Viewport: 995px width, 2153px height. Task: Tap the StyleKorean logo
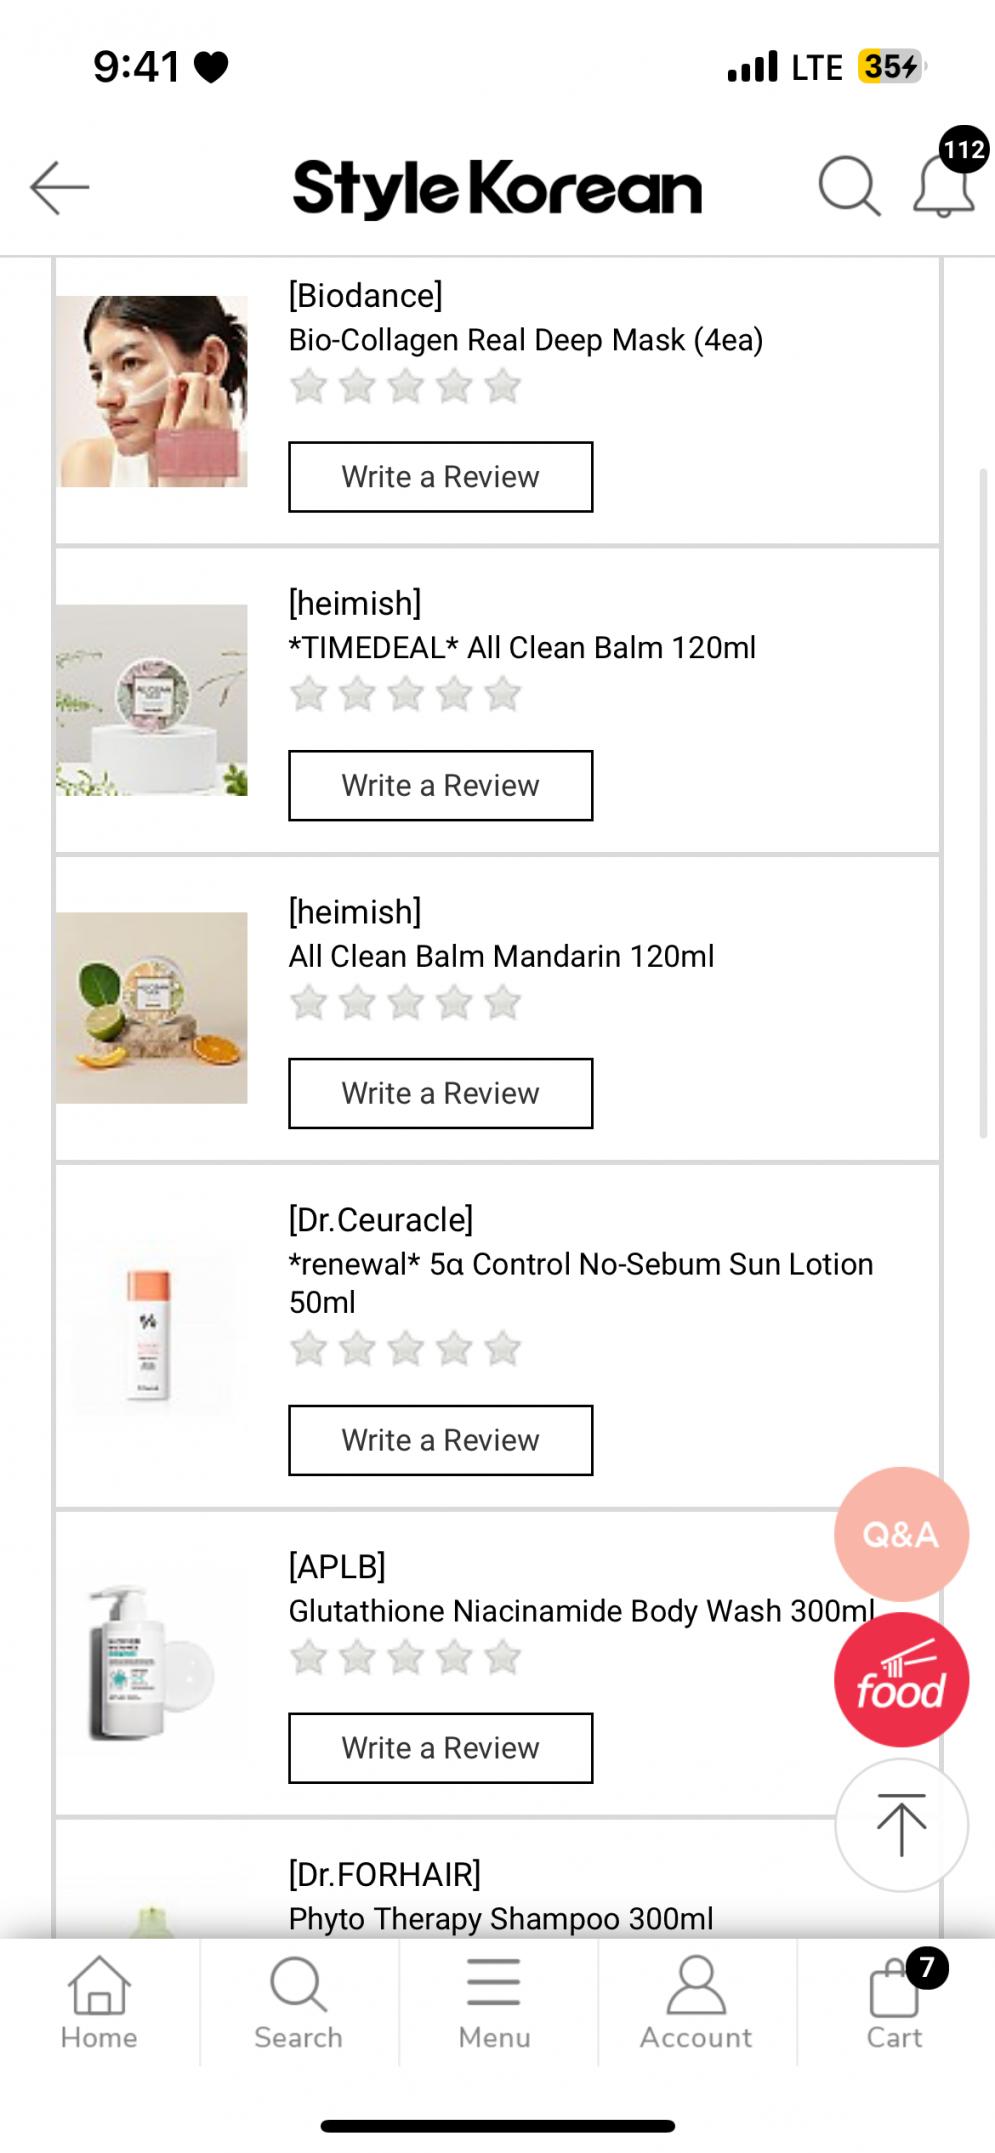[497, 188]
